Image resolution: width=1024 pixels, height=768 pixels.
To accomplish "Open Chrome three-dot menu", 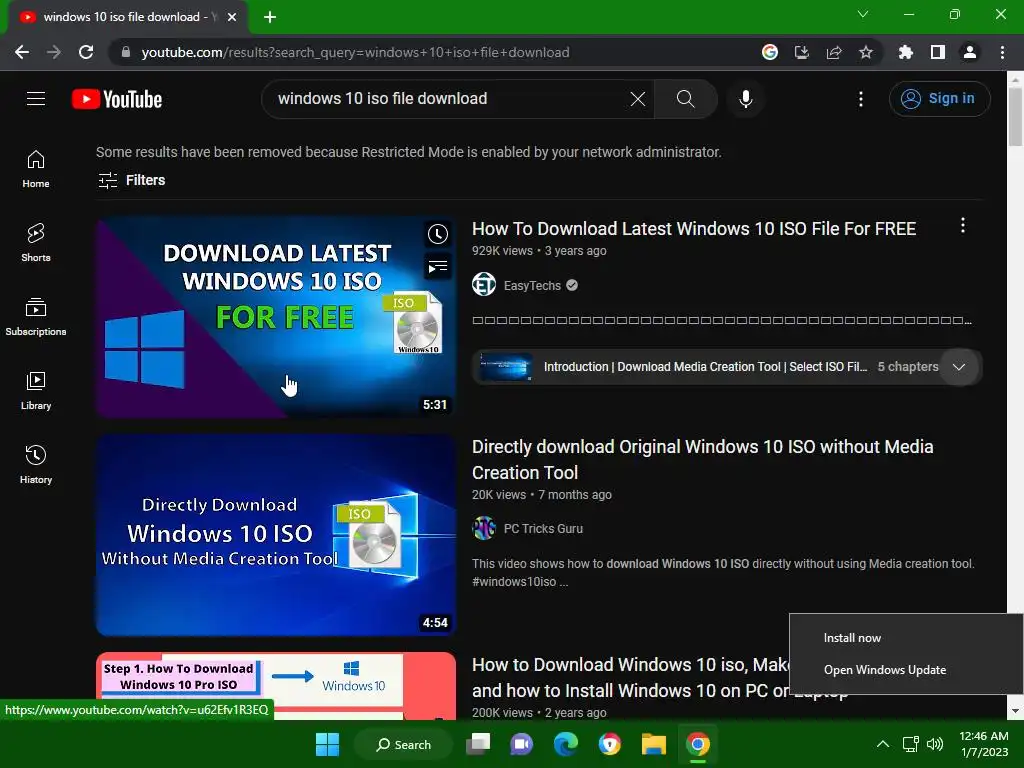I will (x=1002, y=52).
